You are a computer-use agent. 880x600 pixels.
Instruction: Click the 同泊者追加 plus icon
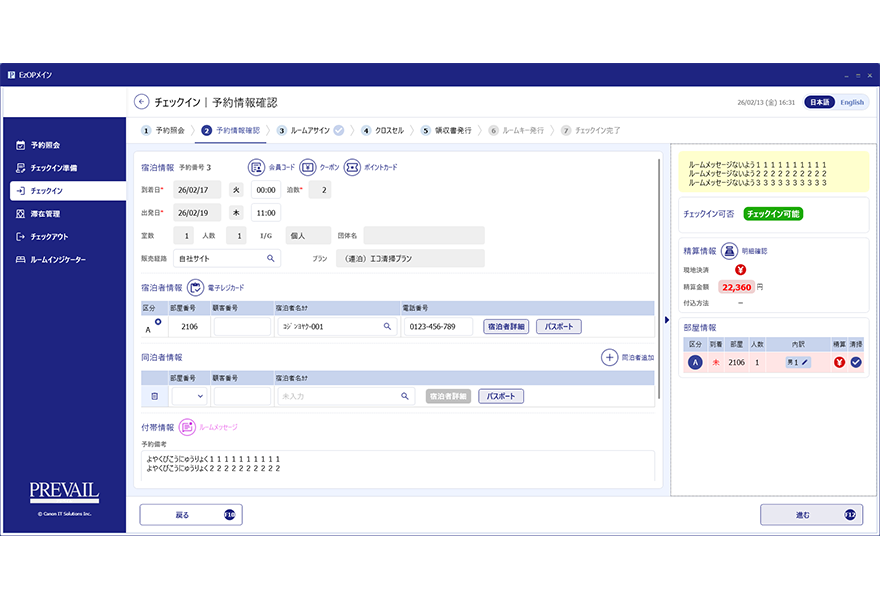(x=609, y=357)
